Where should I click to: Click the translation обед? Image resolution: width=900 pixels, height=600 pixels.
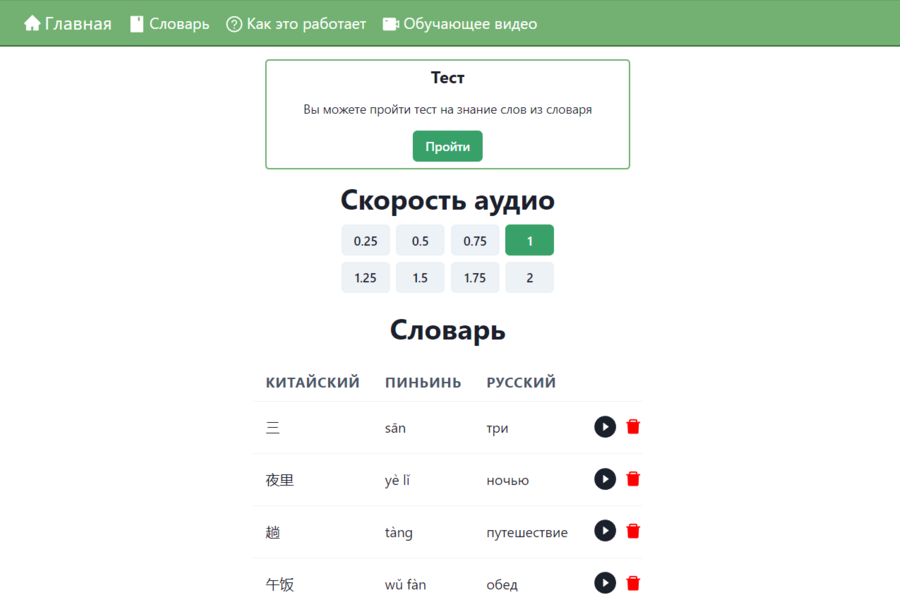tap(502, 584)
